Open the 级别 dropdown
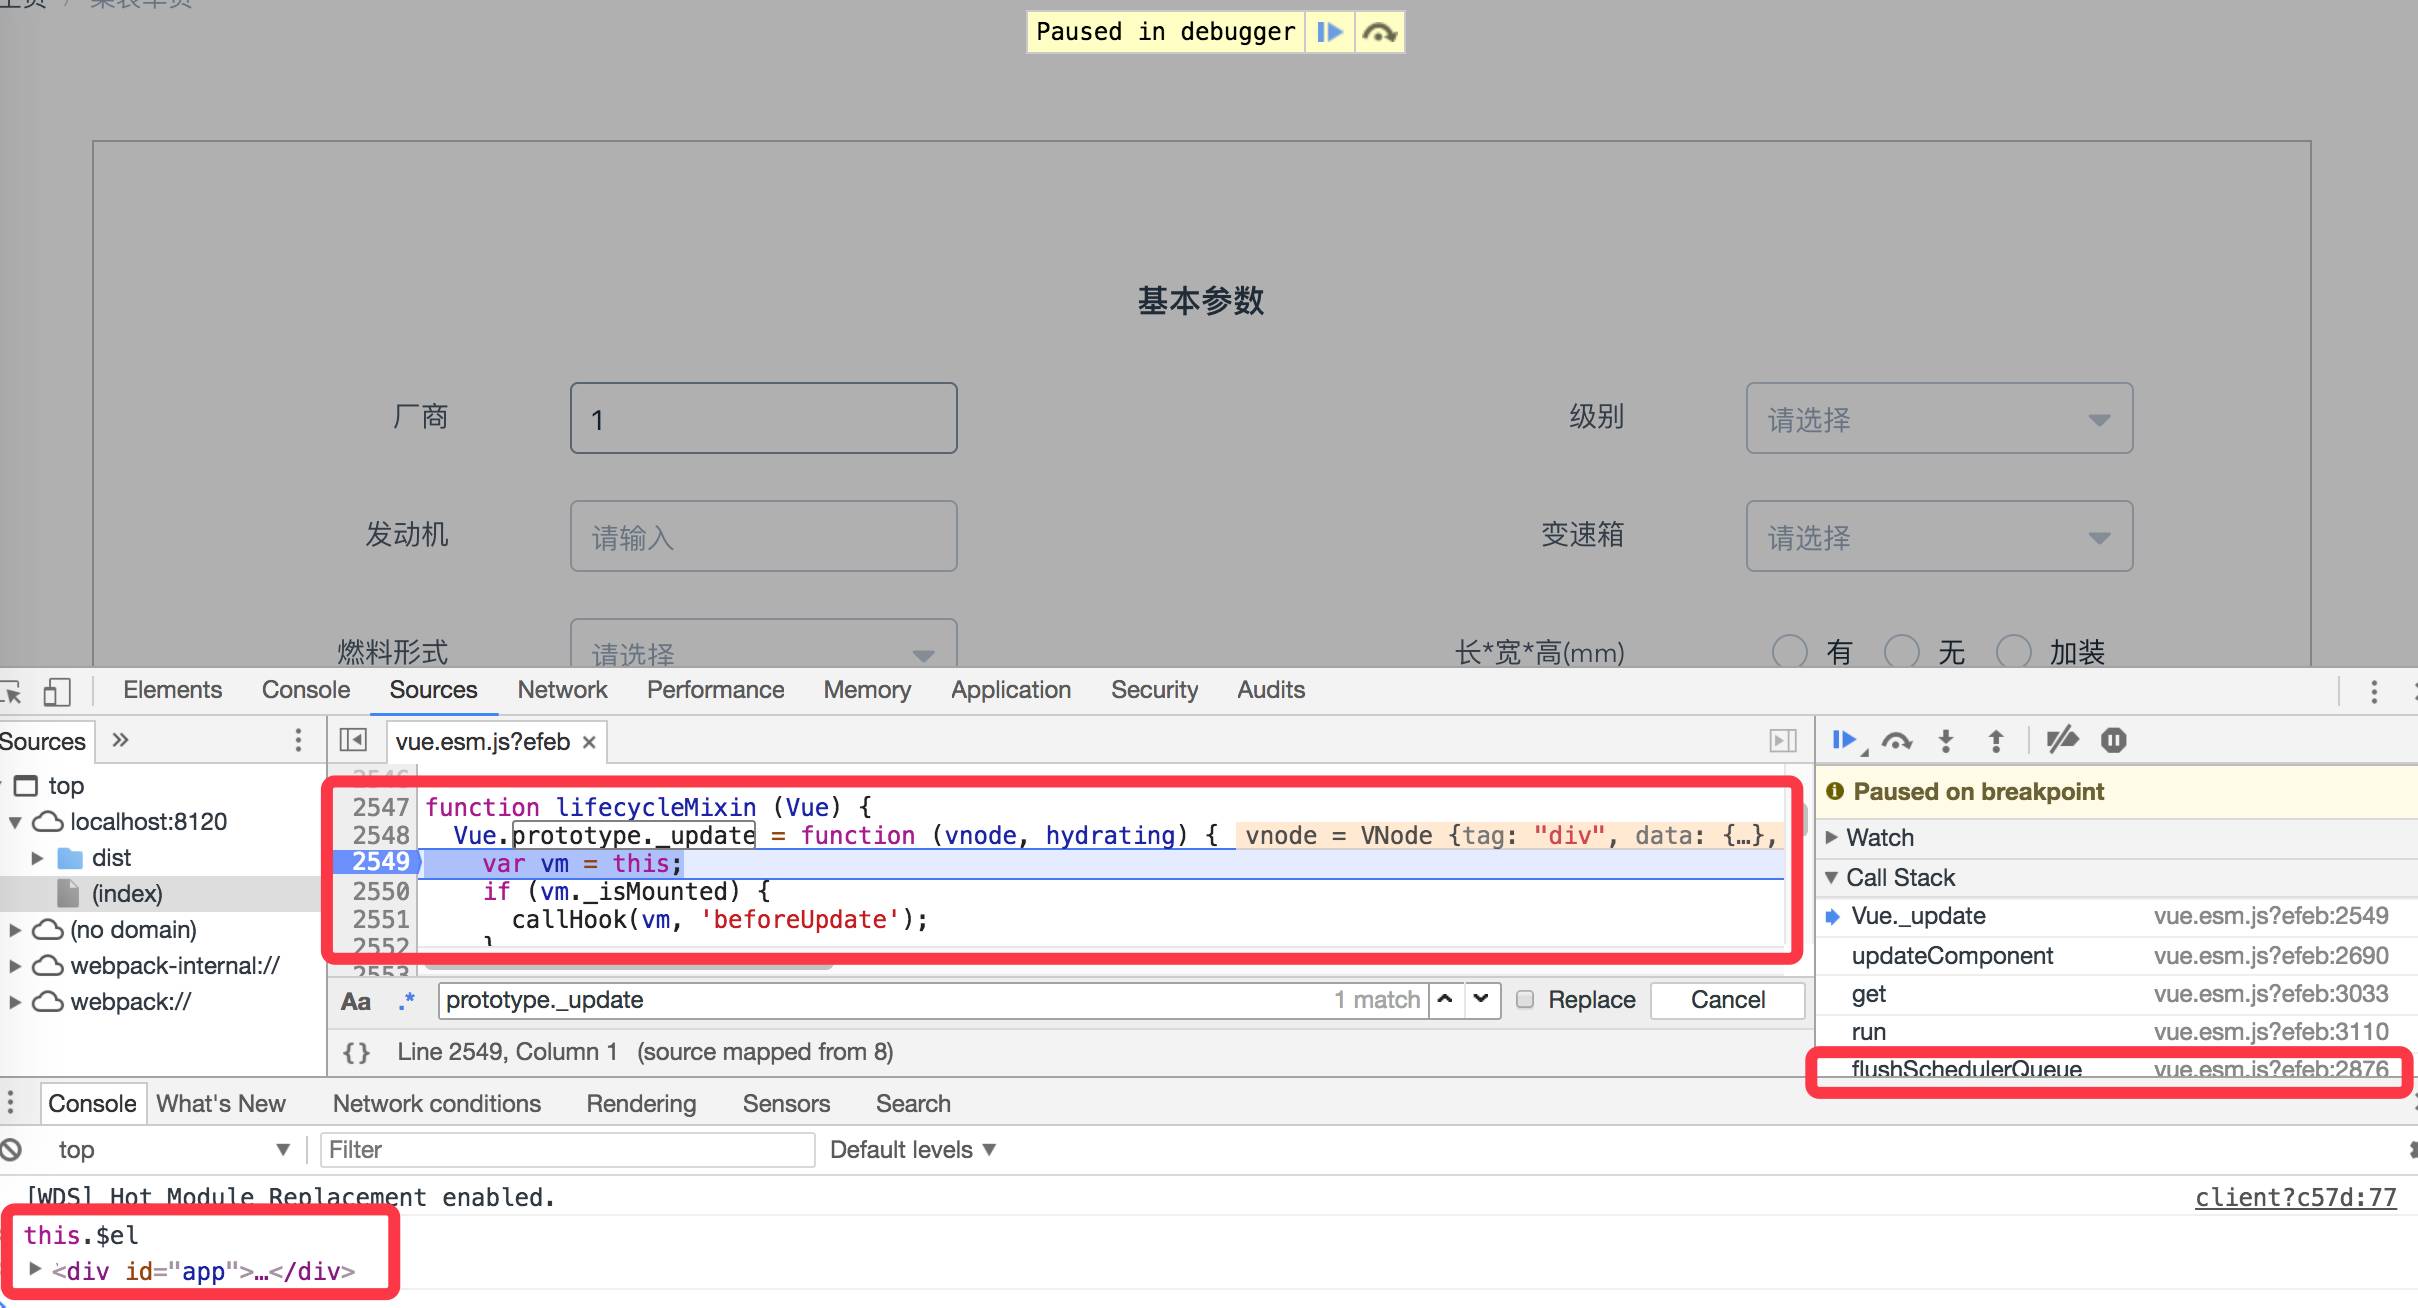 (1938, 418)
